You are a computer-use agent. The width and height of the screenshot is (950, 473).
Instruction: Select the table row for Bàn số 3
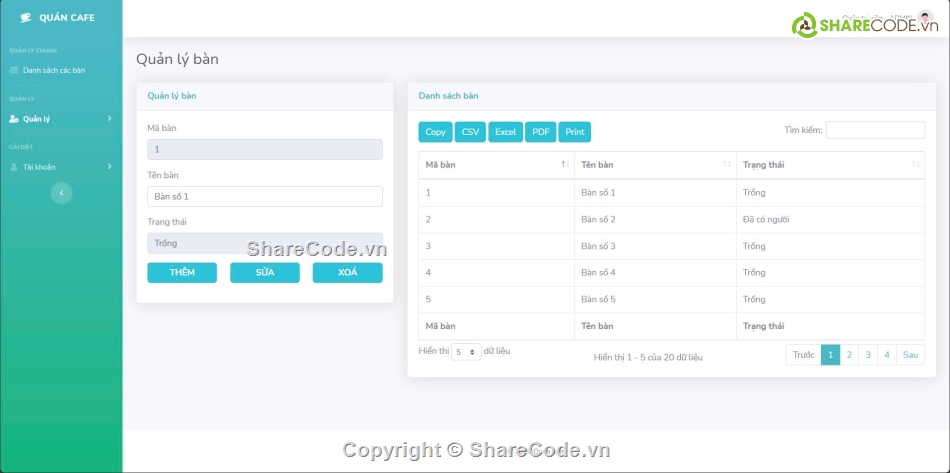click(x=671, y=246)
